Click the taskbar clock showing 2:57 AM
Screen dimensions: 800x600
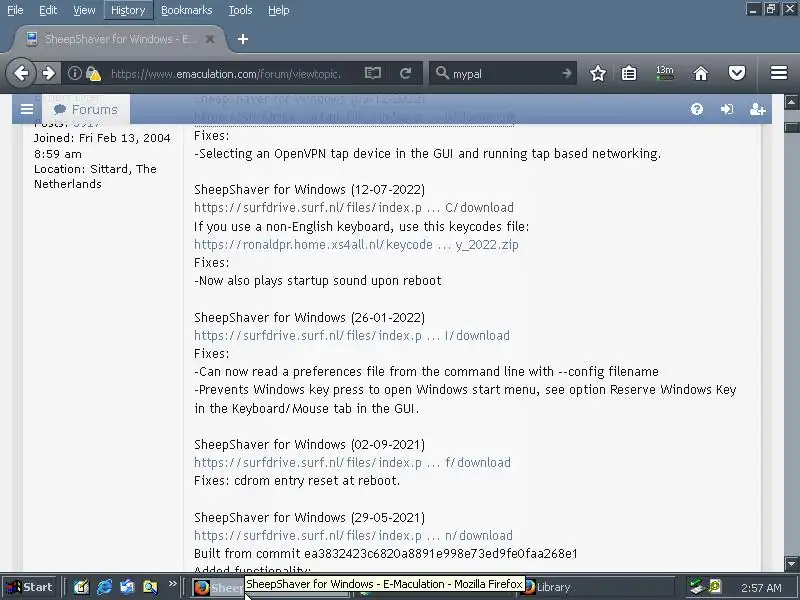point(761,588)
